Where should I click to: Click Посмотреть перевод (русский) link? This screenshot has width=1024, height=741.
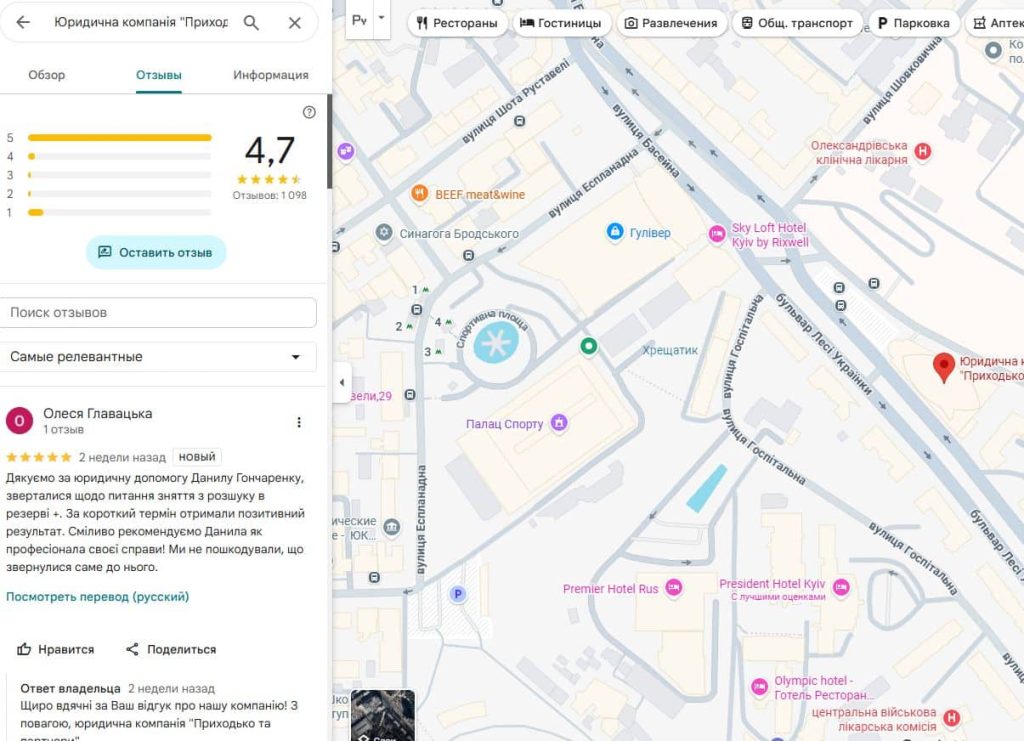coord(97,597)
